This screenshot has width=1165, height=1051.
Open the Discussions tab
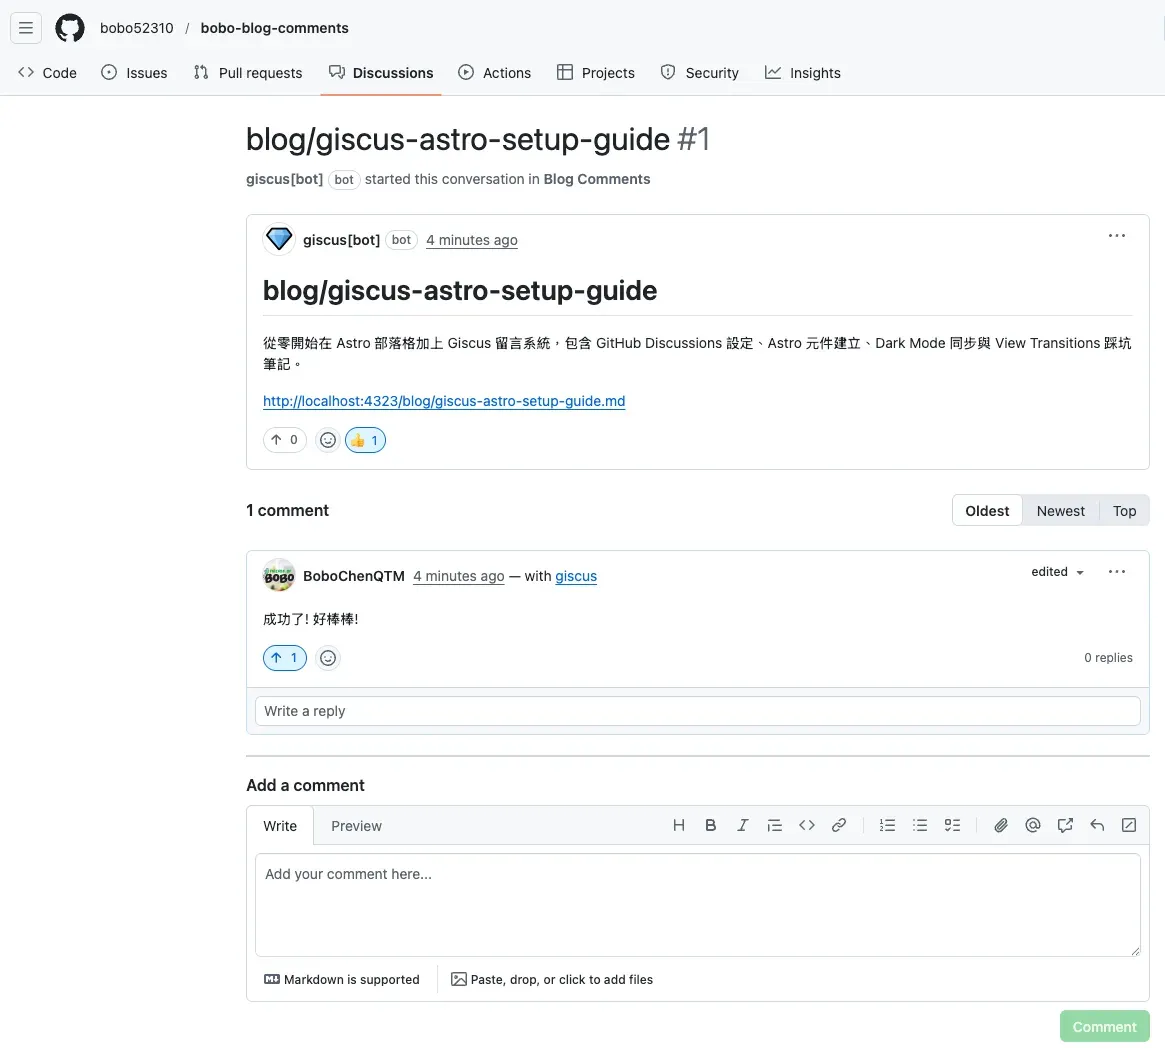coord(381,73)
